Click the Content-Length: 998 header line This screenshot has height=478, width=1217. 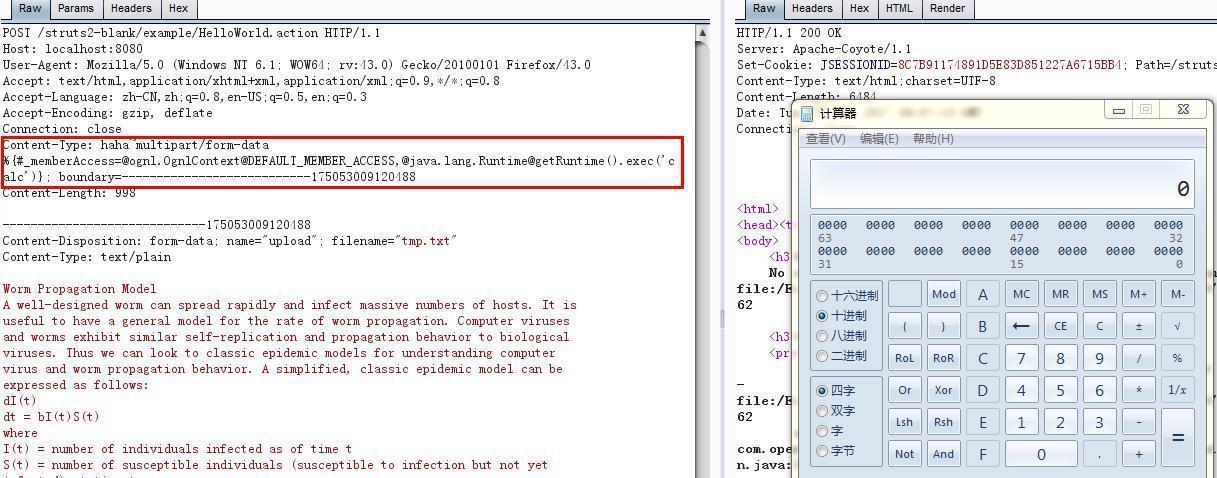click(x=69, y=193)
